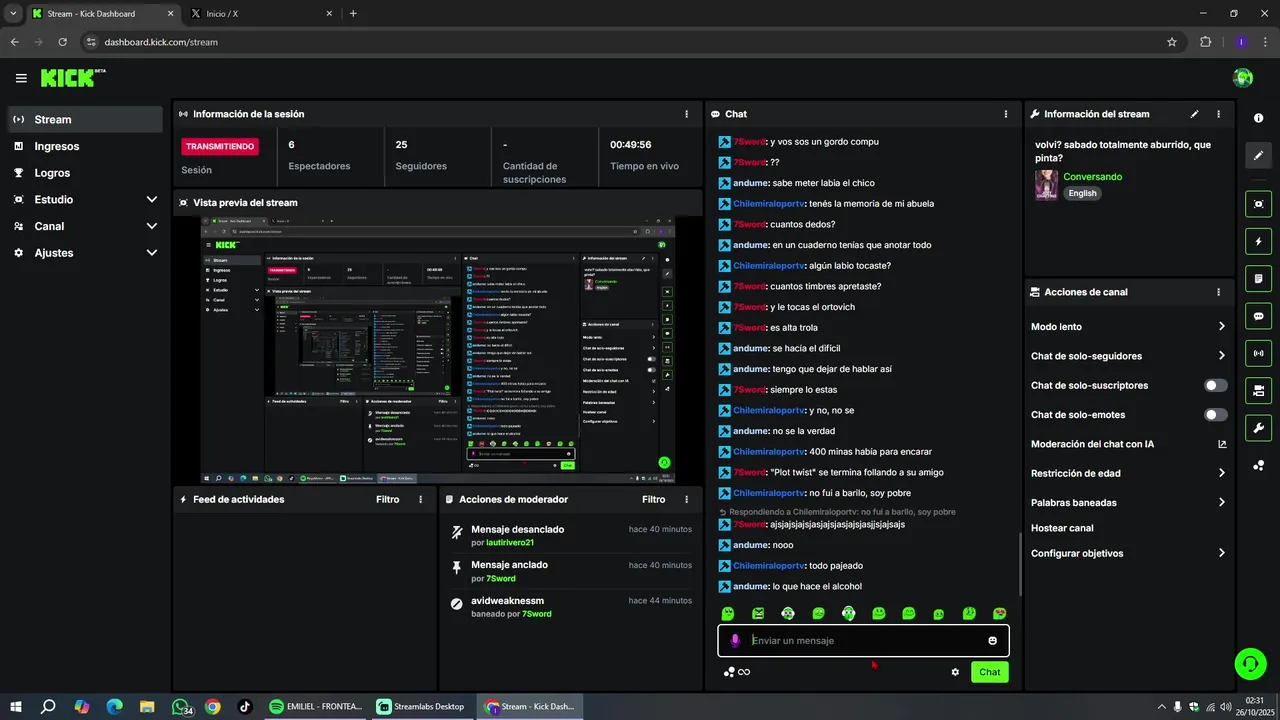Toggle Chat de solo-suscriptores switch
This screenshot has height=720, width=1280.
pyautogui.click(x=1216, y=385)
